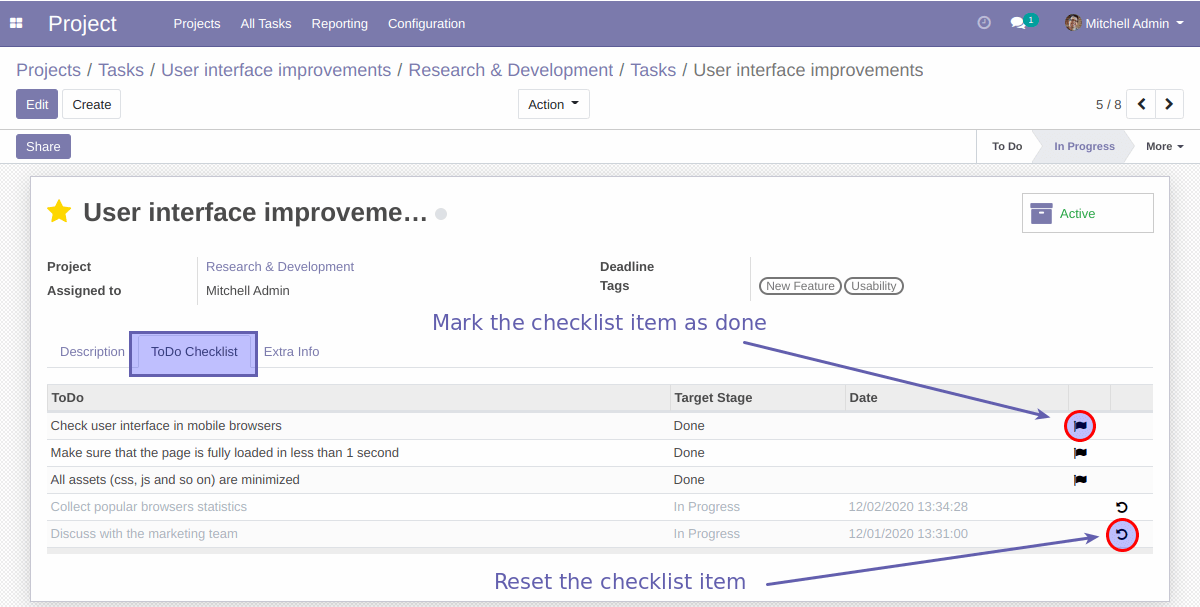Open the Action dropdown
This screenshot has width=1200, height=607.
tap(553, 103)
